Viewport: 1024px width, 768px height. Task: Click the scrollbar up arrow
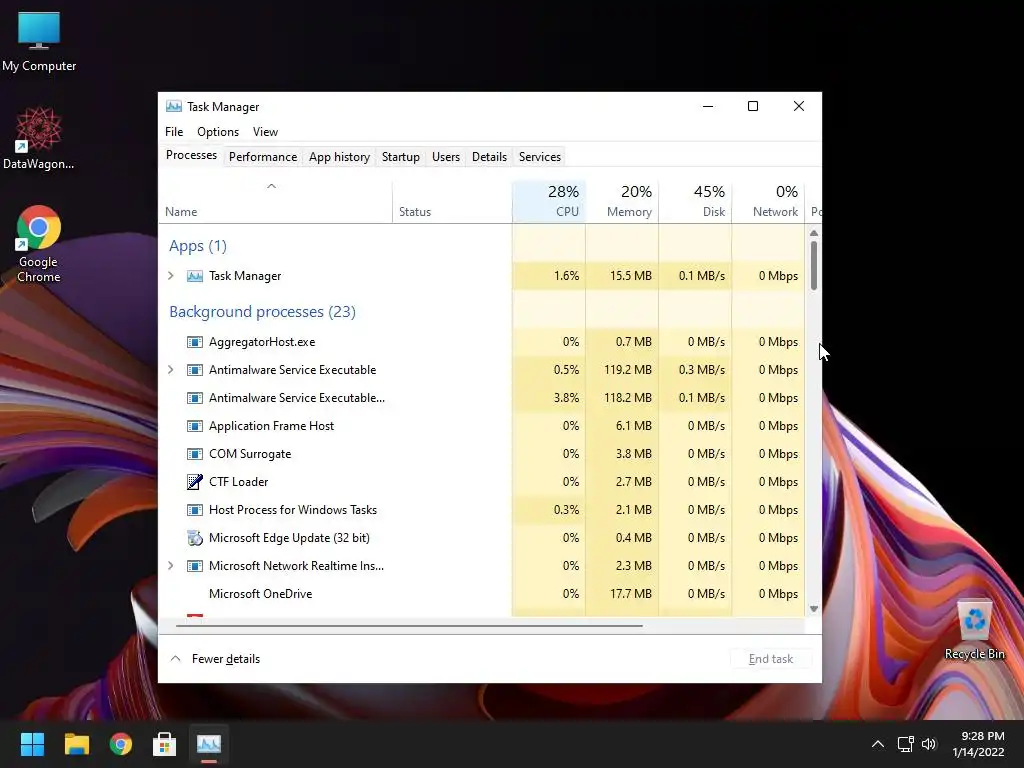tap(814, 232)
